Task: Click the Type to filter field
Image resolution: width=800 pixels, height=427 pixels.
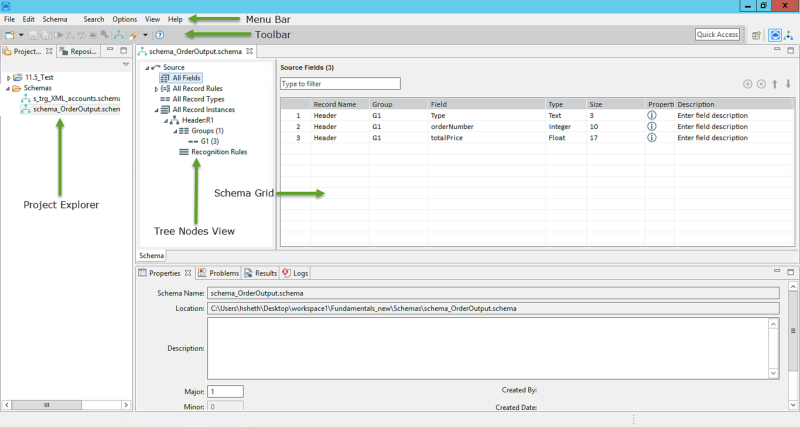Action: 340,84
